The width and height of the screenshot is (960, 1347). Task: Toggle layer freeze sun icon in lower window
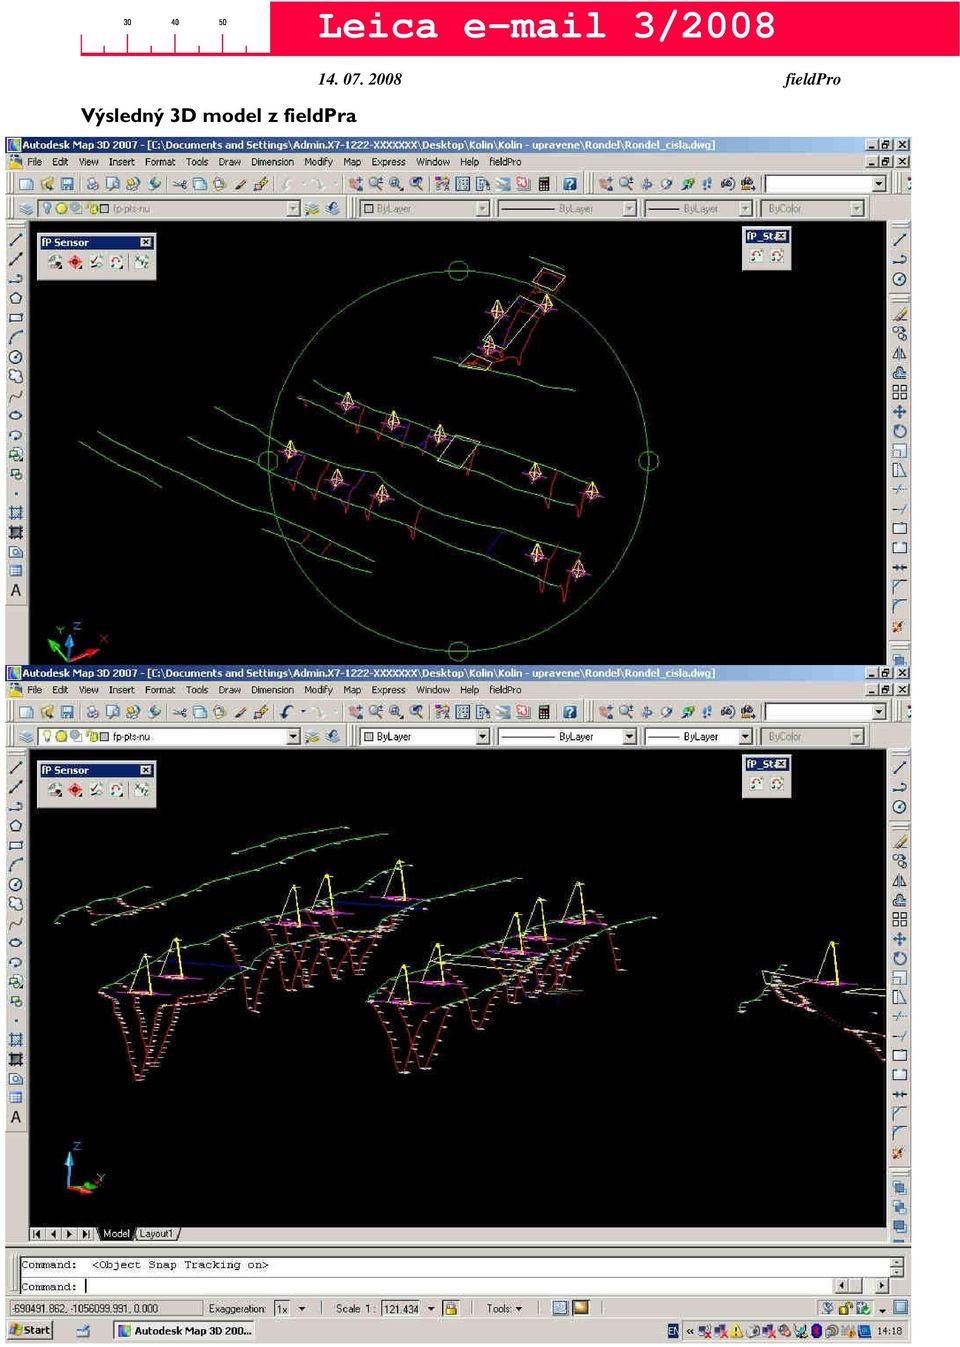coord(61,736)
